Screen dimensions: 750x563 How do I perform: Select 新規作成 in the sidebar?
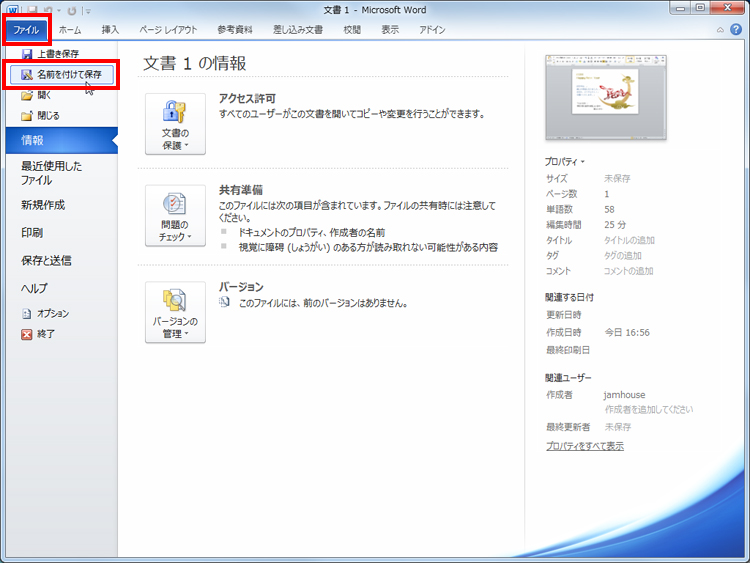coord(43,205)
